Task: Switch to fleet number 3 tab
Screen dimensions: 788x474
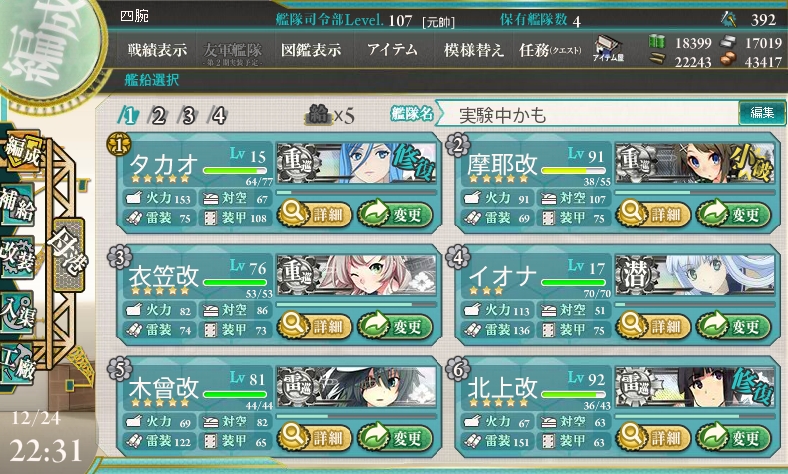Action: (188, 116)
